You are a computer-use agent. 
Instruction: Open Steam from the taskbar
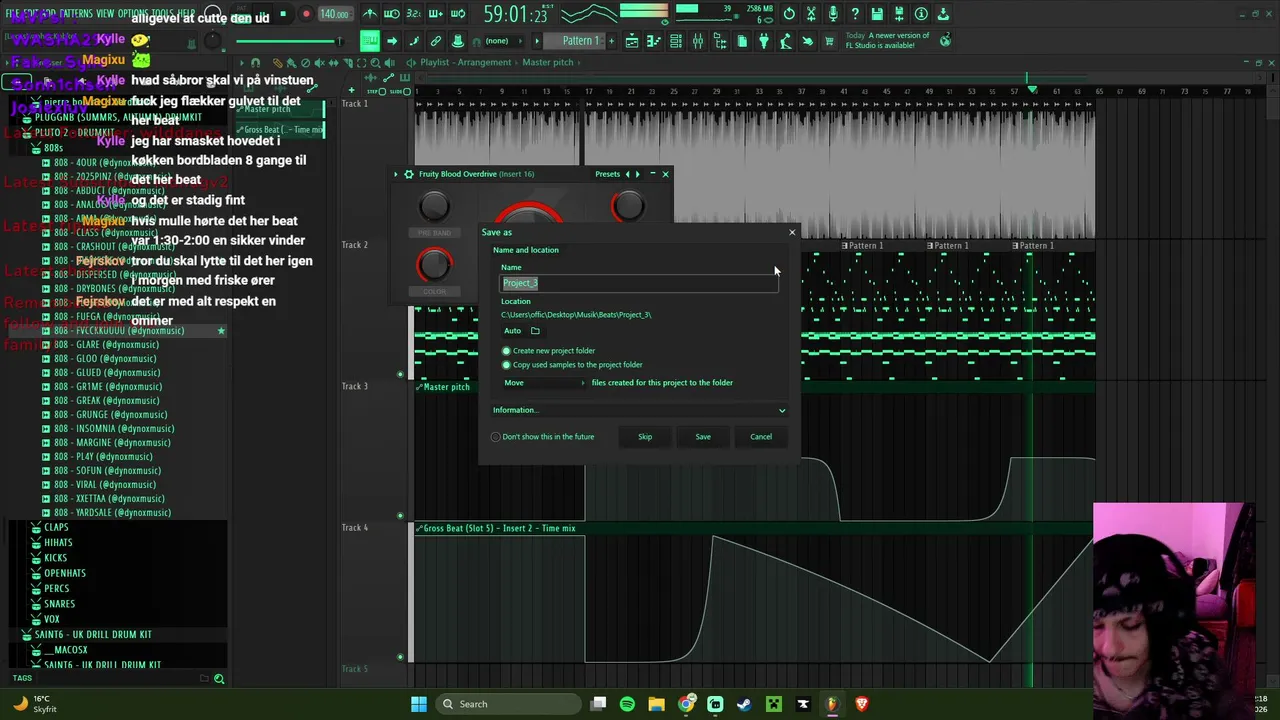point(744,704)
